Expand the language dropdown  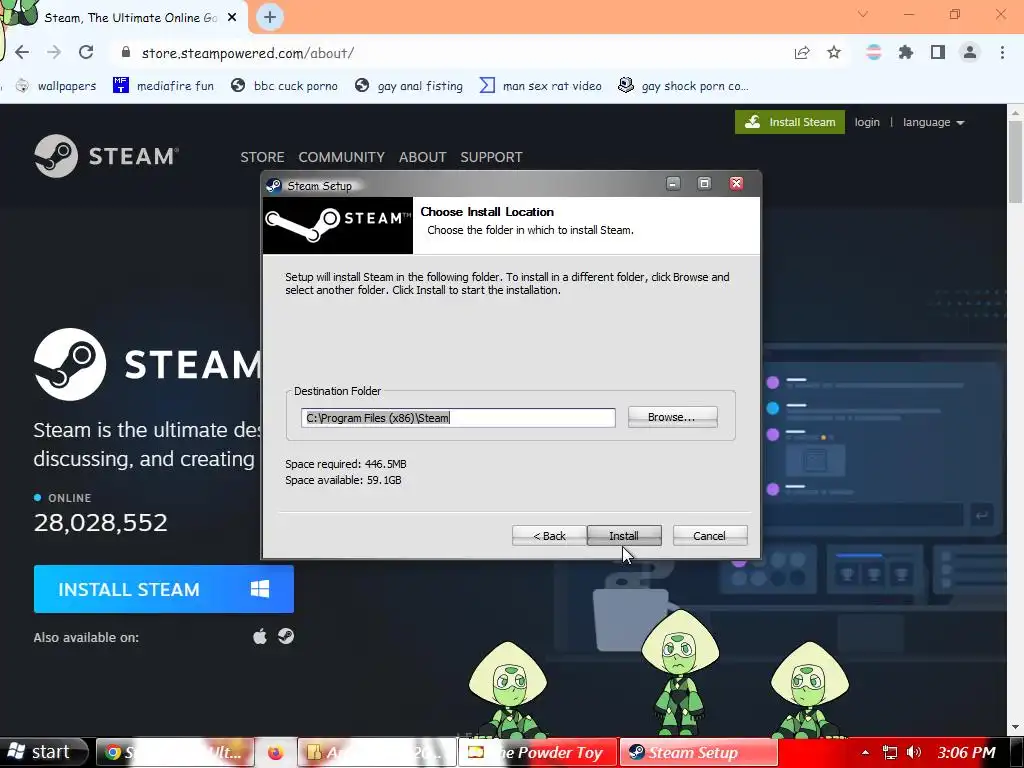[x=933, y=122]
